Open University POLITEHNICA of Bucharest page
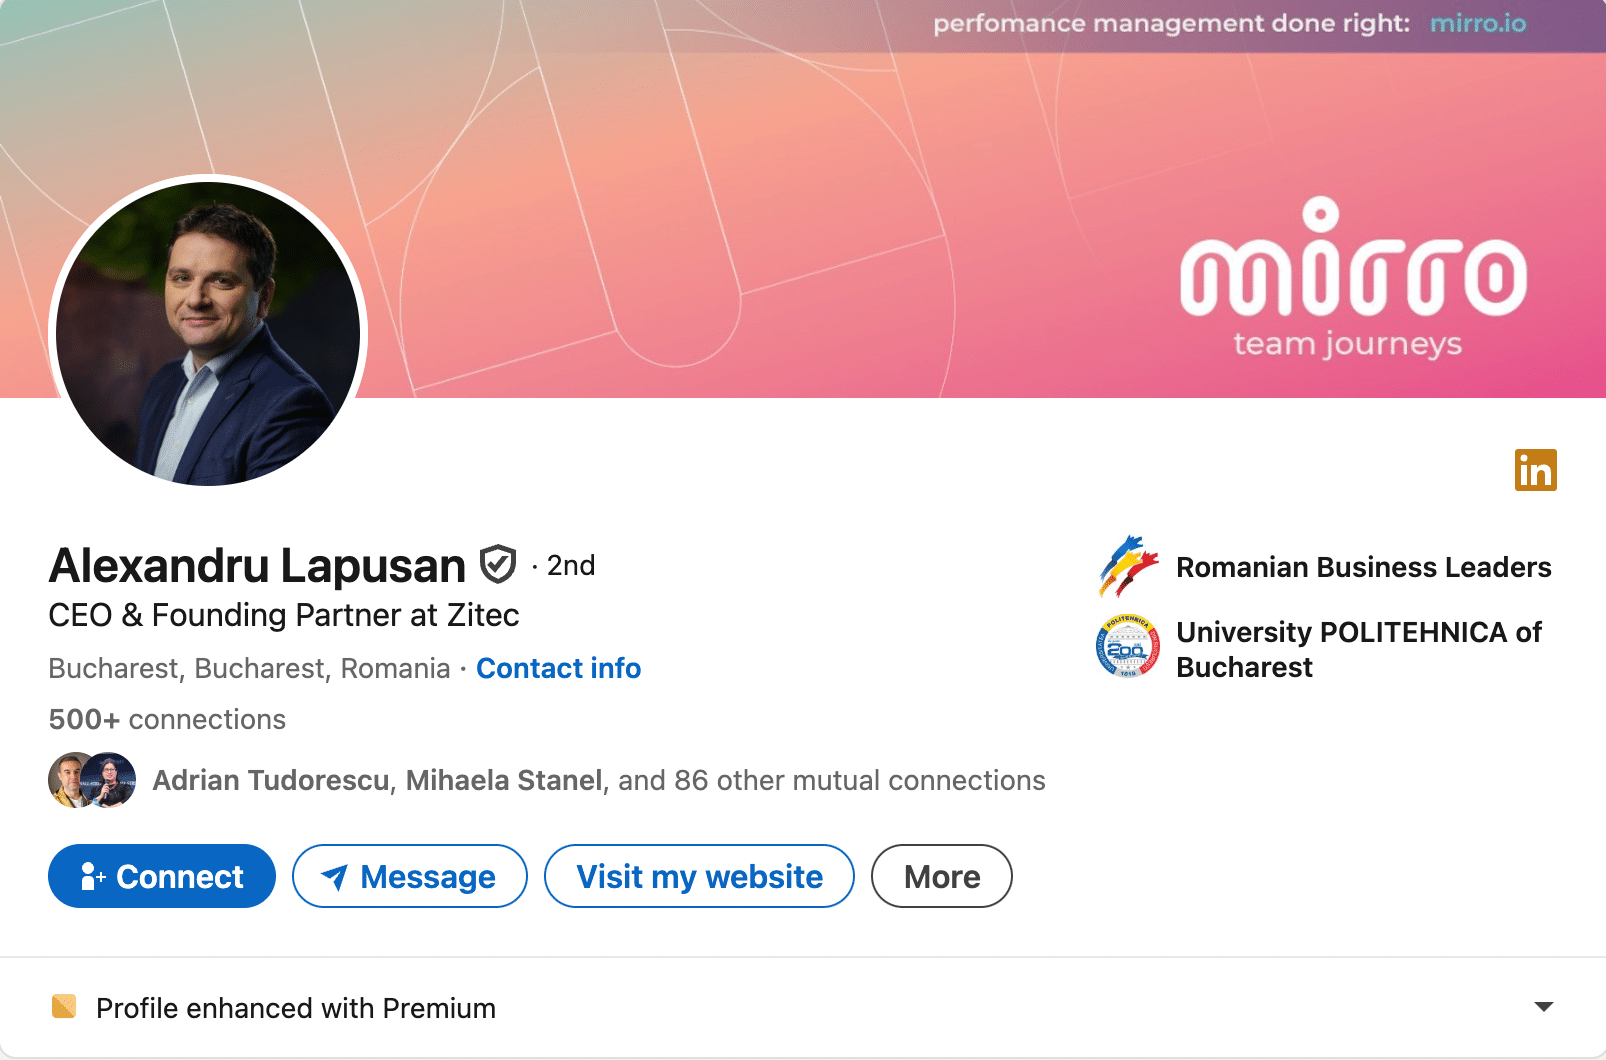 pyautogui.click(x=1358, y=649)
